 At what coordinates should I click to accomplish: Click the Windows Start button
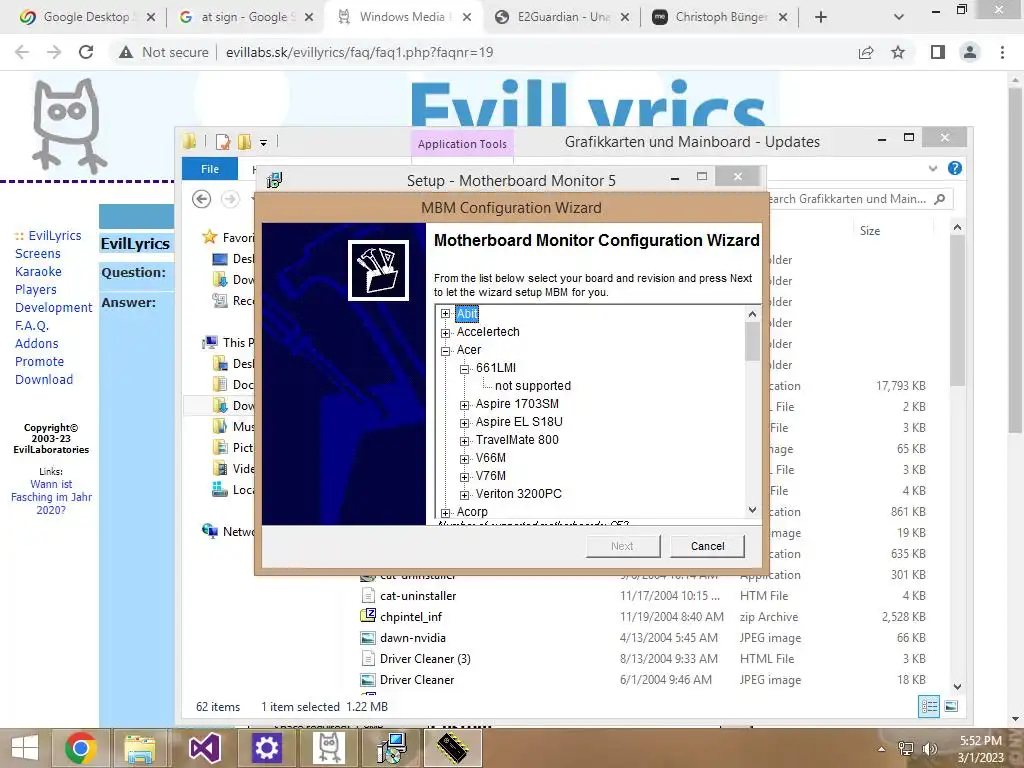tap(24, 748)
